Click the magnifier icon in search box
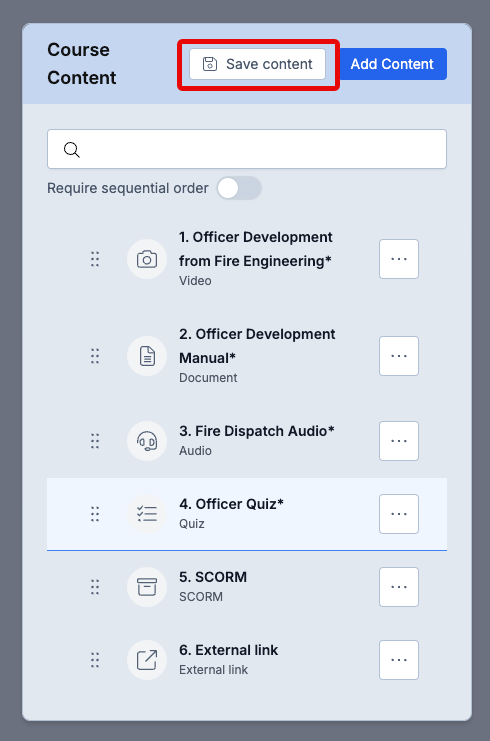The width and height of the screenshot is (490, 741). (x=72, y=149)
